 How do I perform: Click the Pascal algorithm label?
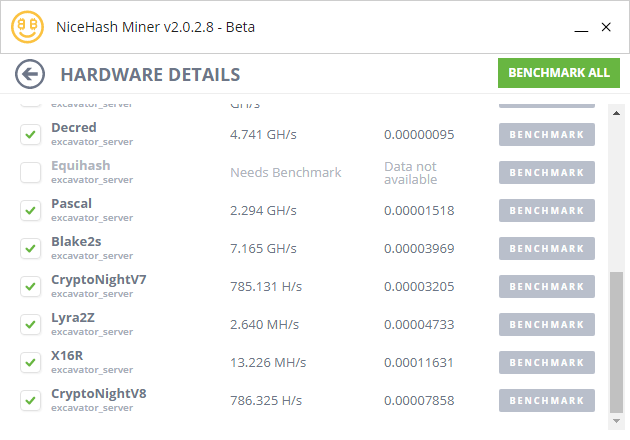[72, 203]
